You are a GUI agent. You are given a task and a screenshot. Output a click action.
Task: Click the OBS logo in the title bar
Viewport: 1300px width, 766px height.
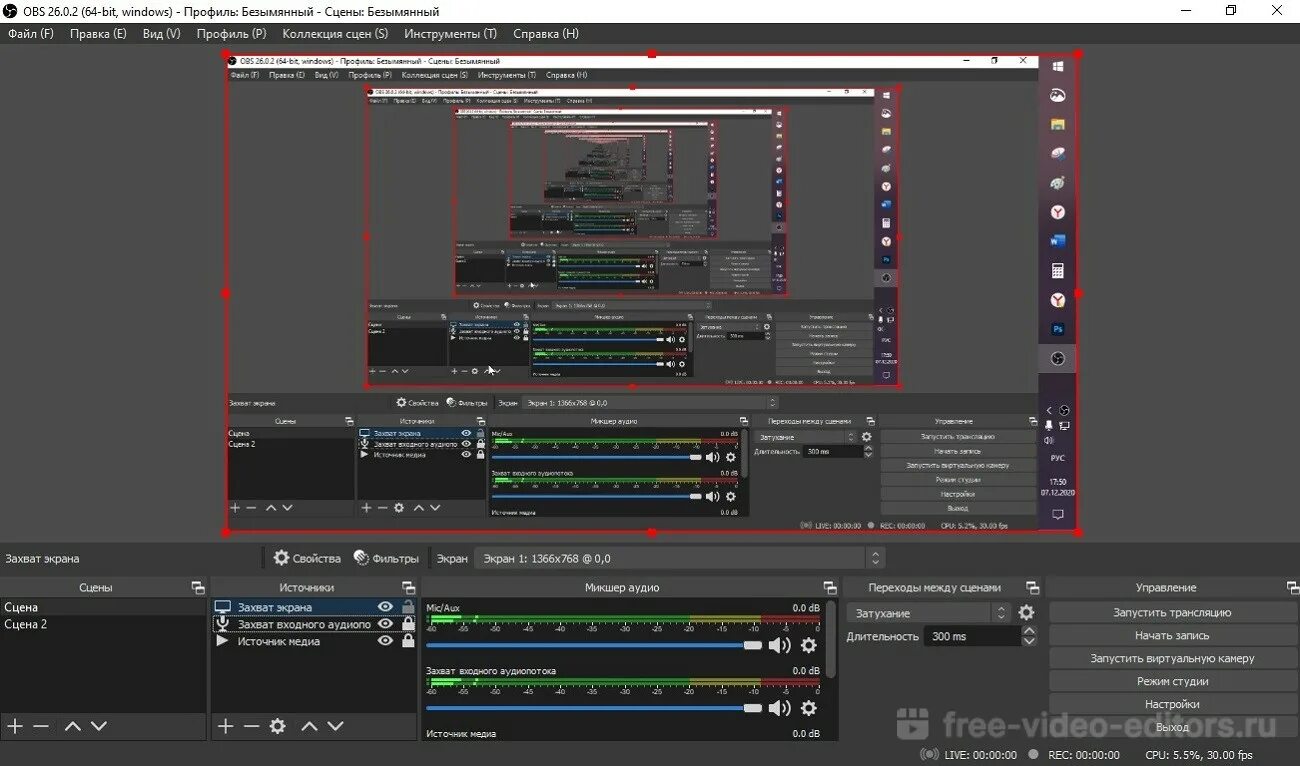point(9,11)
